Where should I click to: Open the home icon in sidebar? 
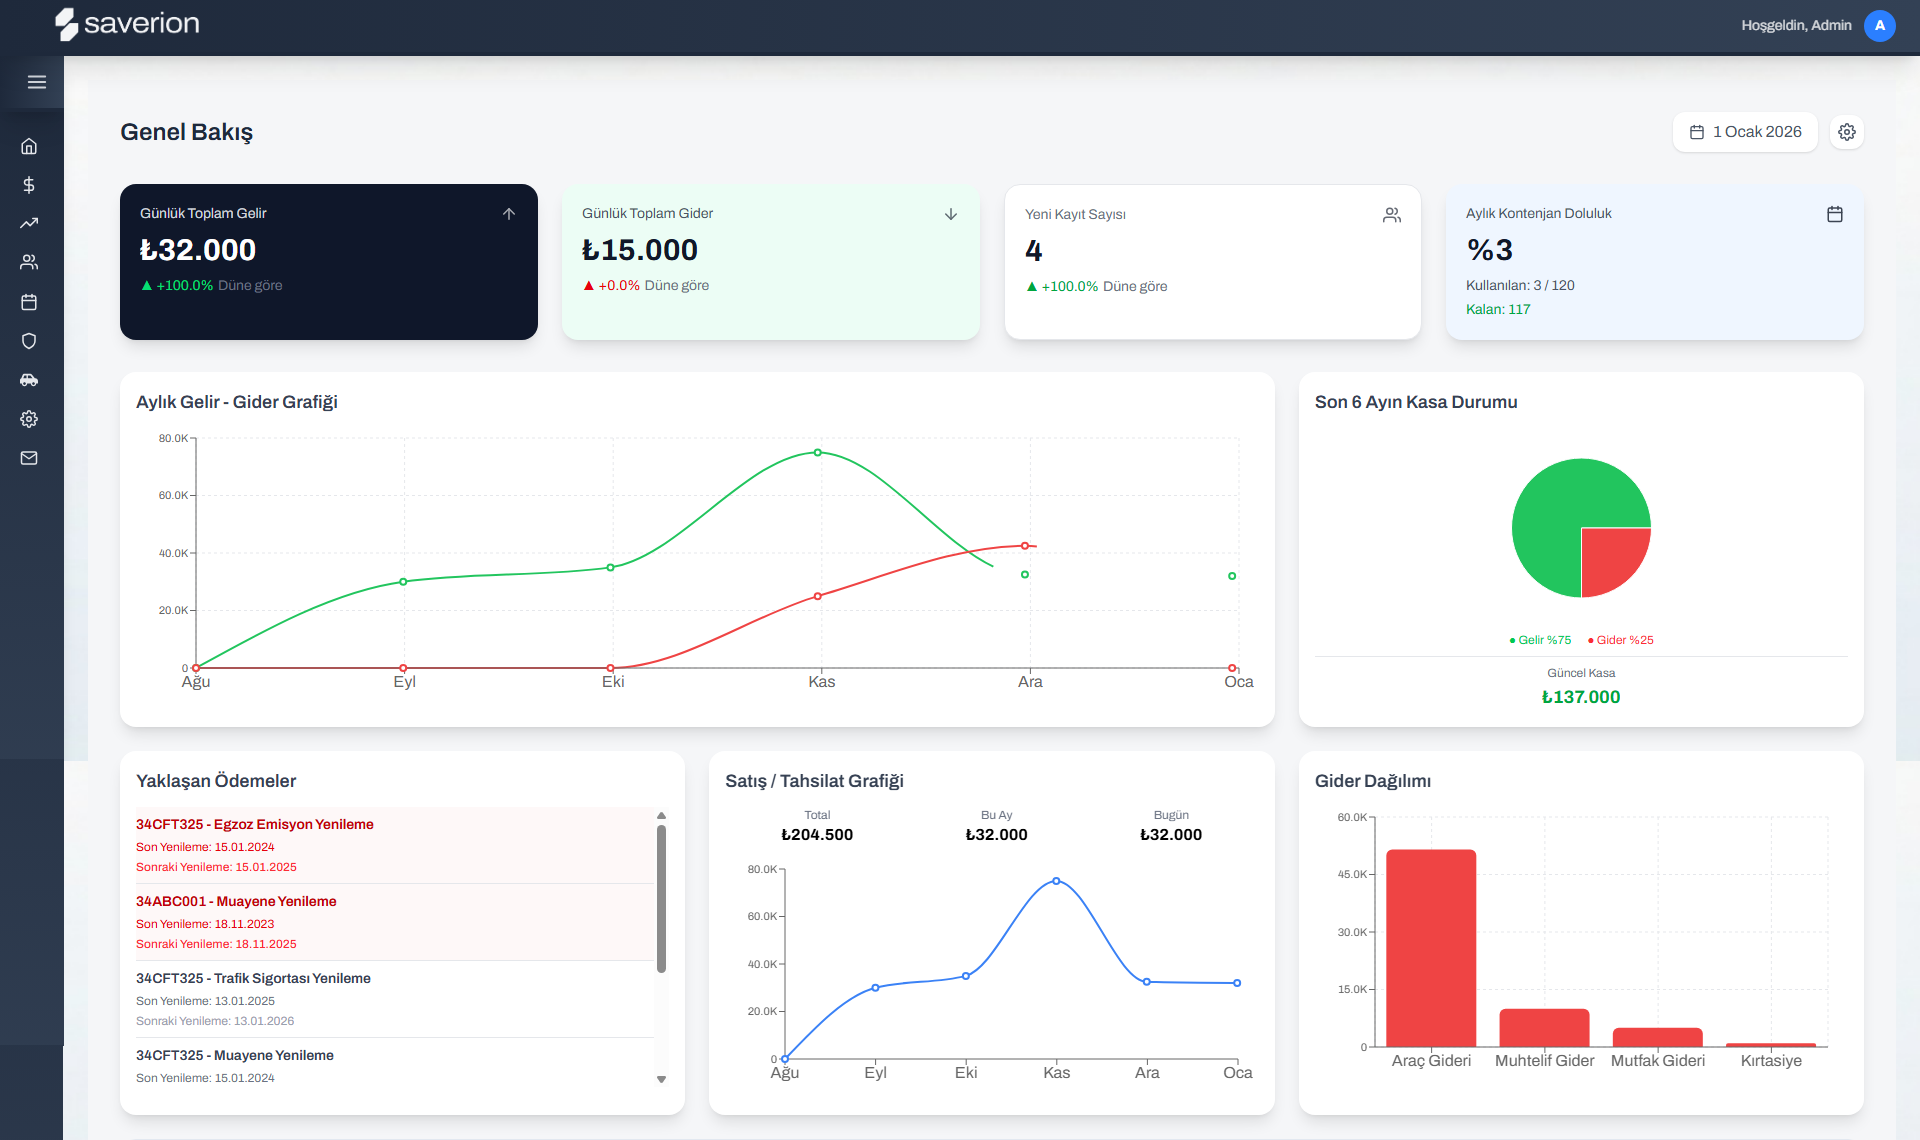29,146
